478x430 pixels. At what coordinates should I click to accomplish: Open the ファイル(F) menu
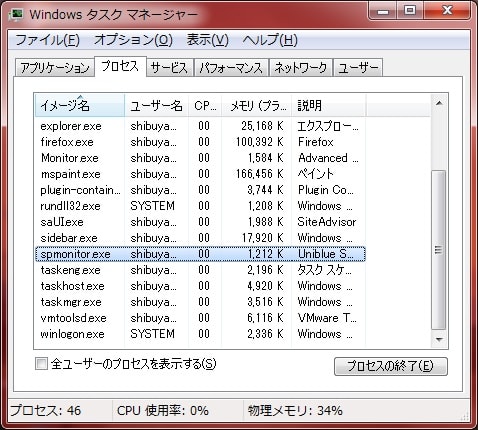(x=48, y=40)
